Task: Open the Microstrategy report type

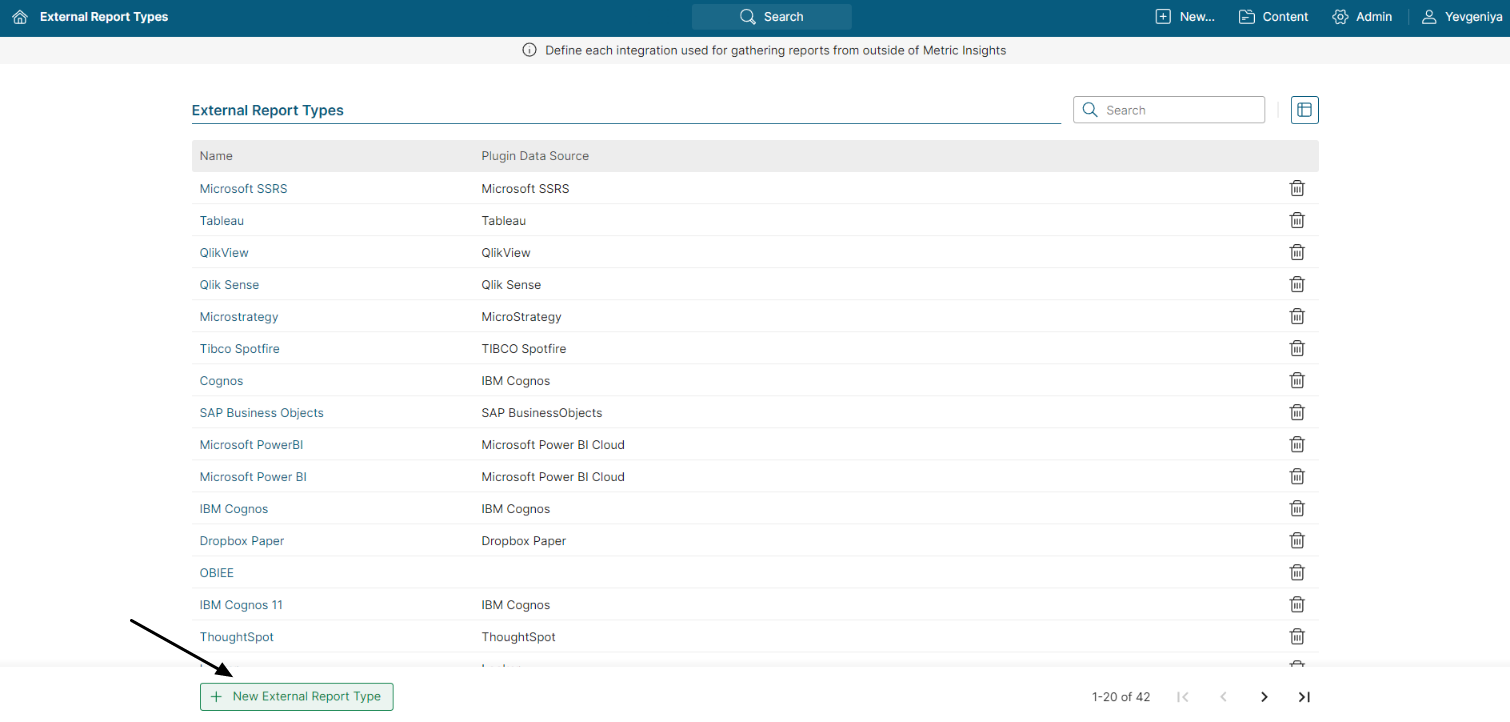Action: 239,316
